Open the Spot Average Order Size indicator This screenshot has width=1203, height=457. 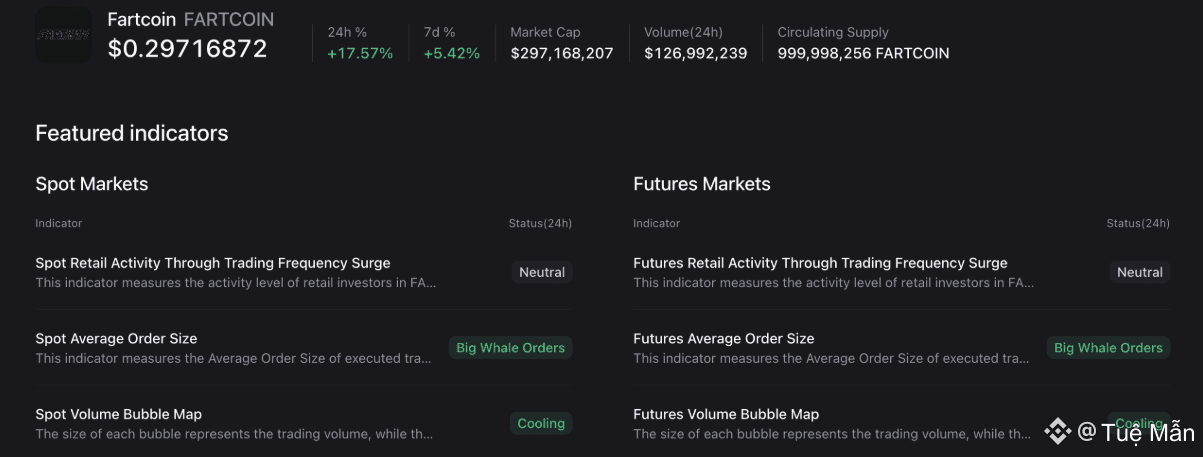click(116, 339)
